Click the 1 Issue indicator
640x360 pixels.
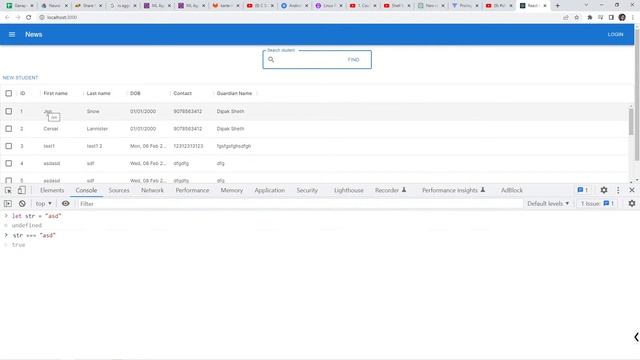598,203
